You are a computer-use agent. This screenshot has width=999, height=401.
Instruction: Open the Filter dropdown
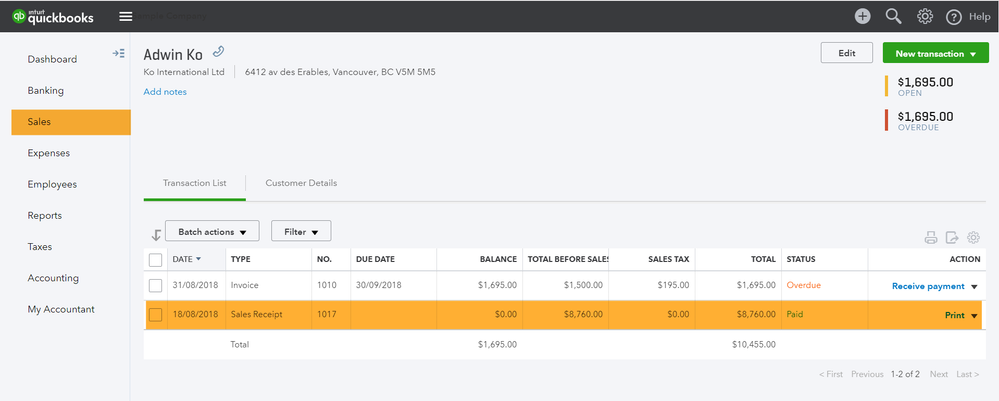coord(301,231)
